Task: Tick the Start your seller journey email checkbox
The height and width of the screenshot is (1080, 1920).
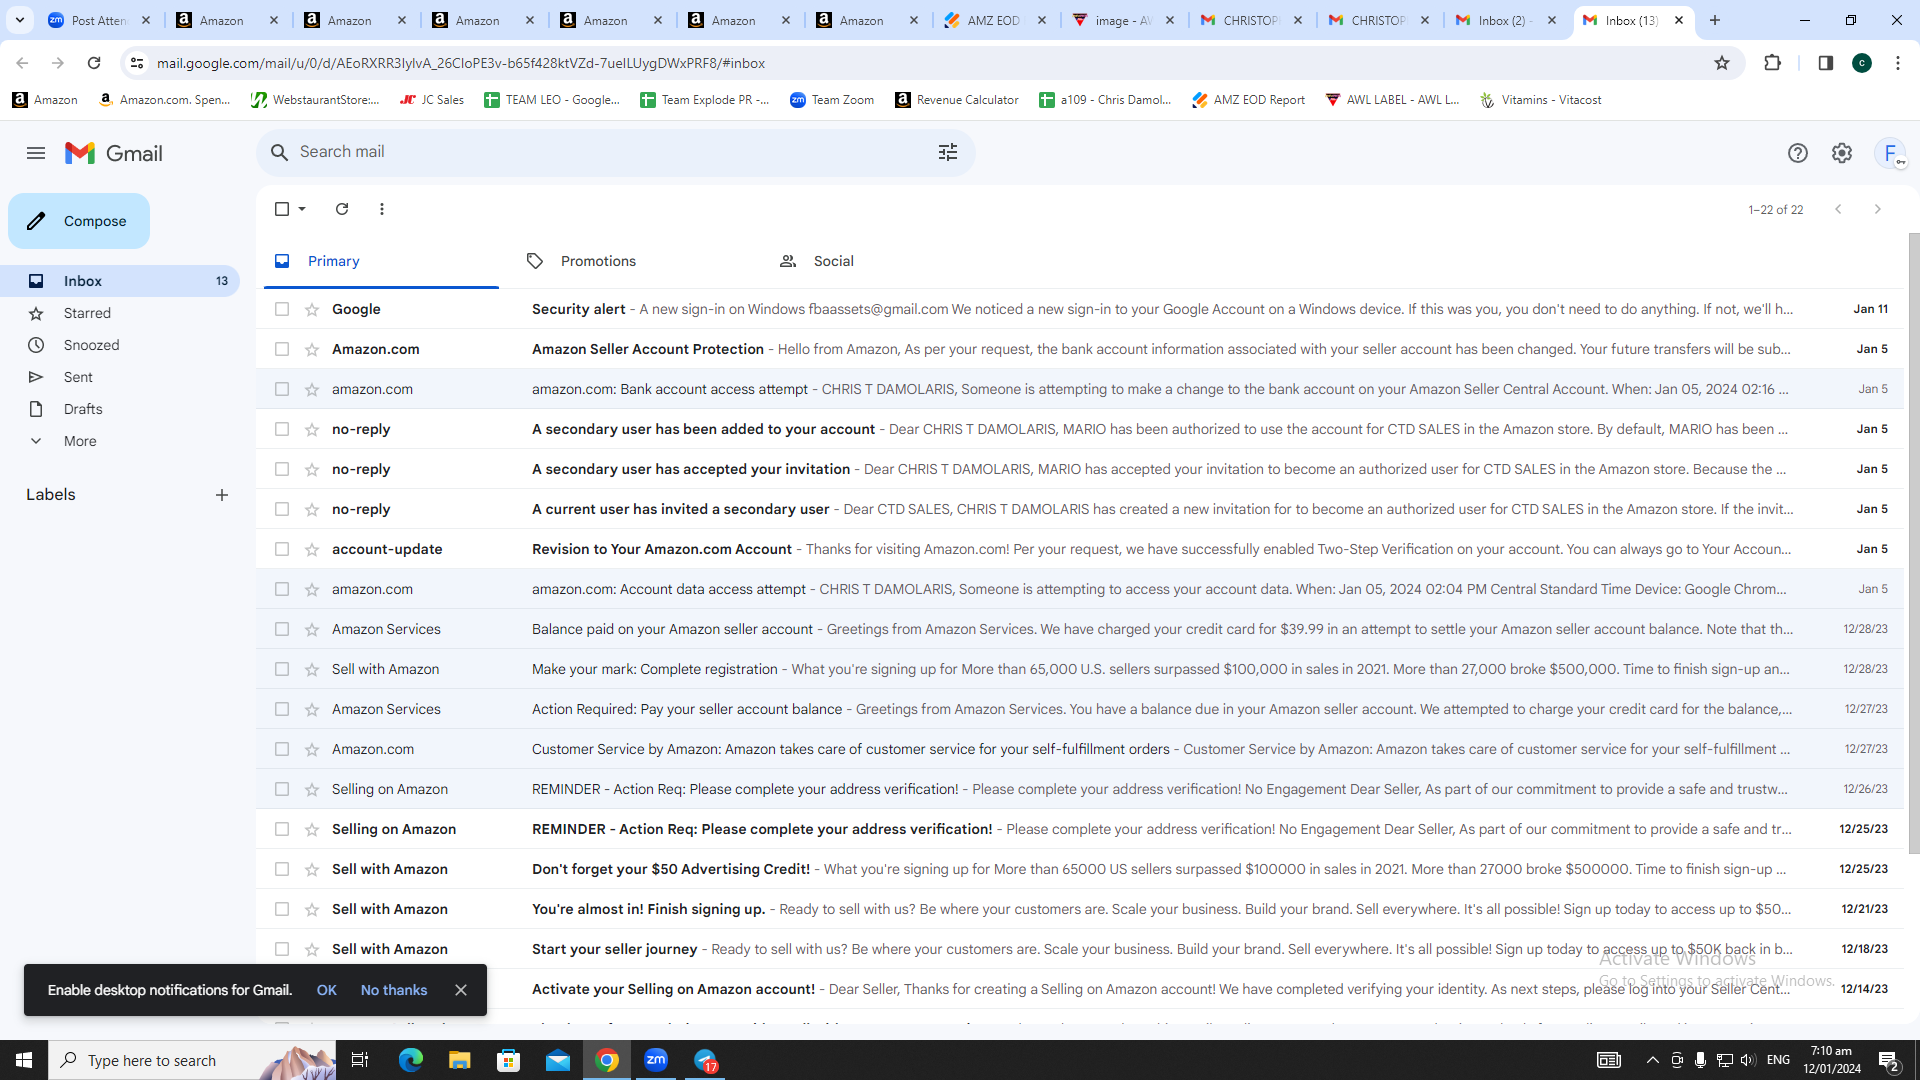Action: [x=281, y=949]
